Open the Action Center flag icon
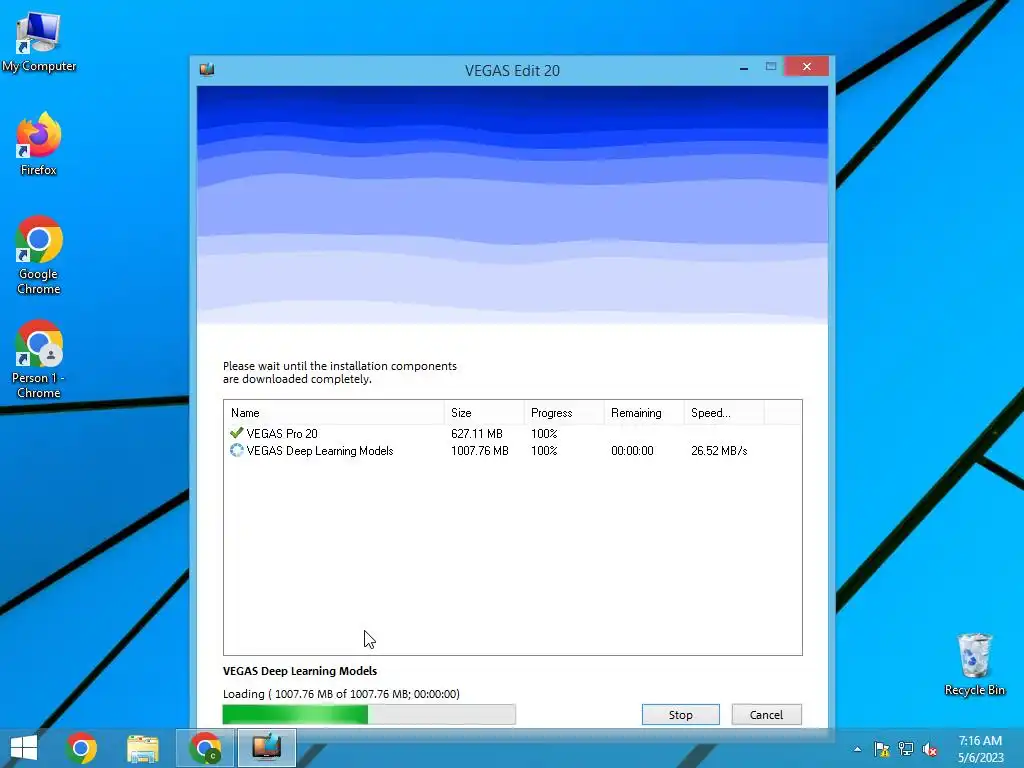1024x768 pixels. (881, 749)
